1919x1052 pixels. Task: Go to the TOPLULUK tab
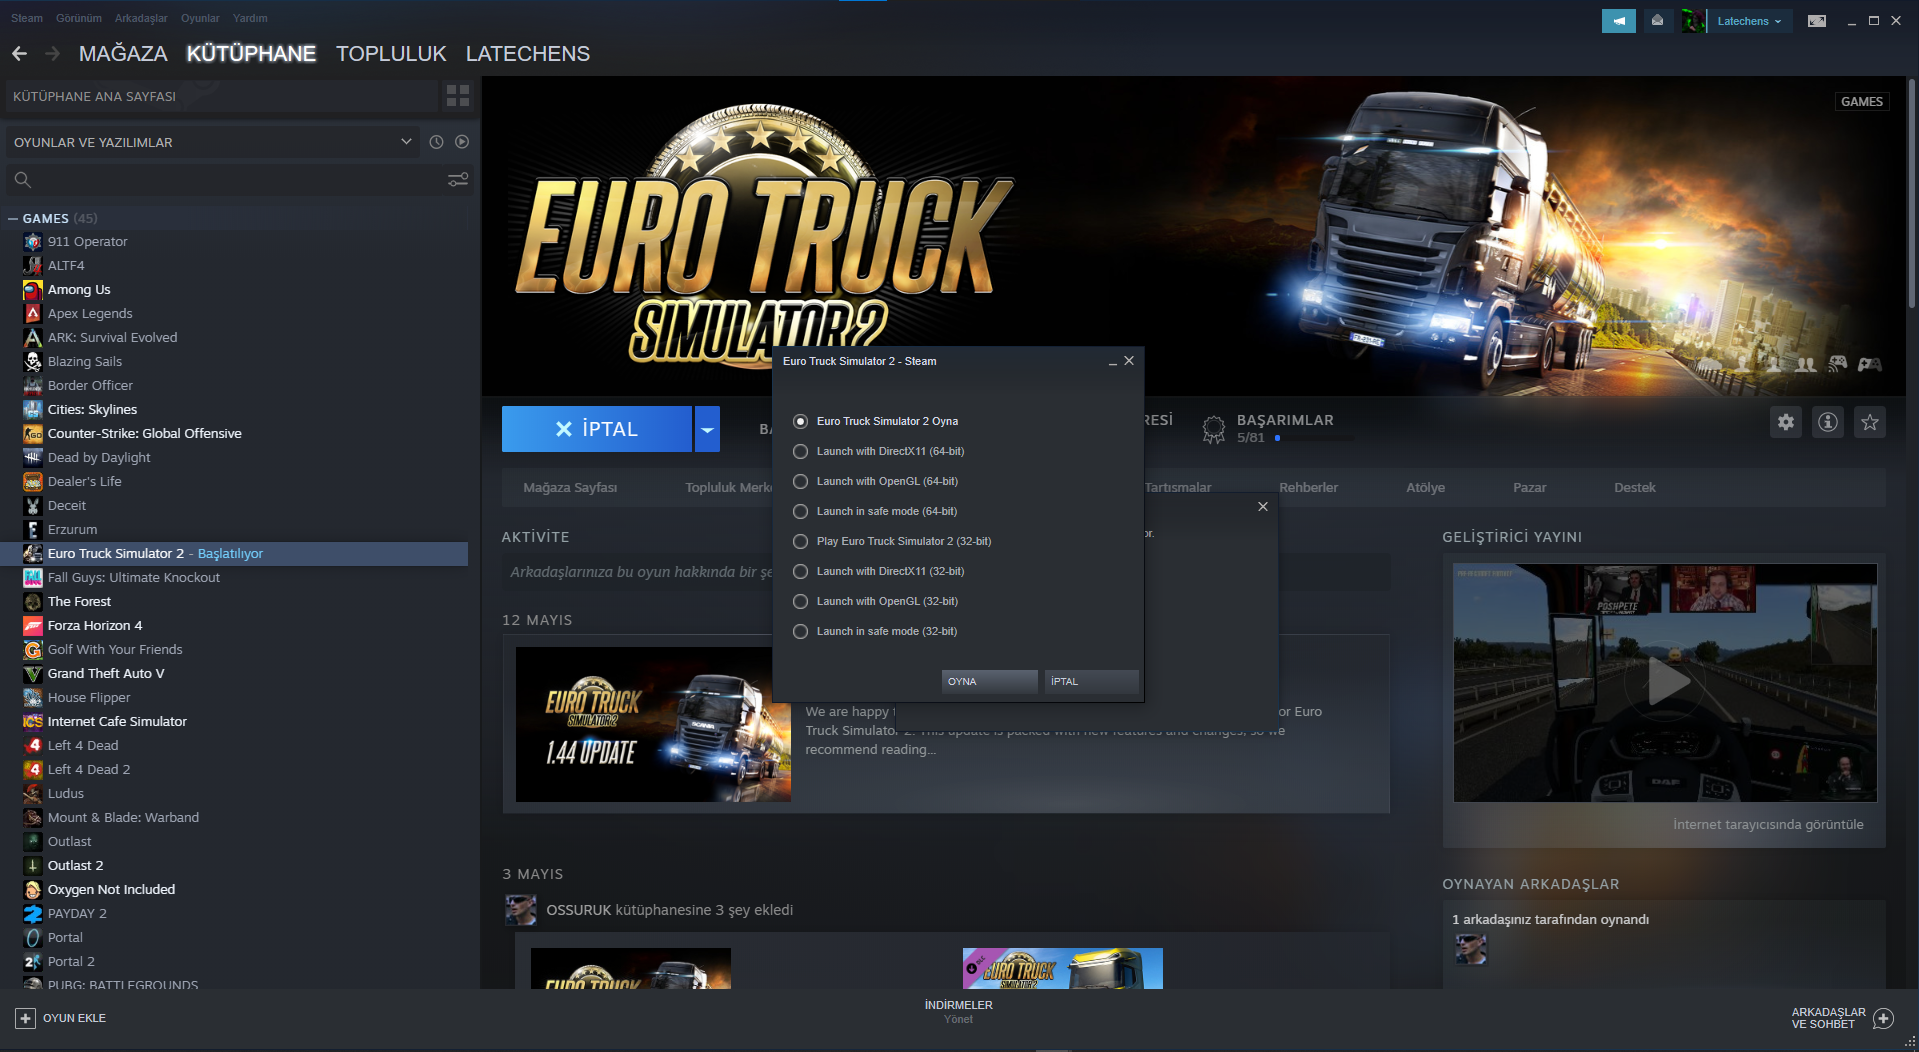pyautogui.click(x=391, y=54)
